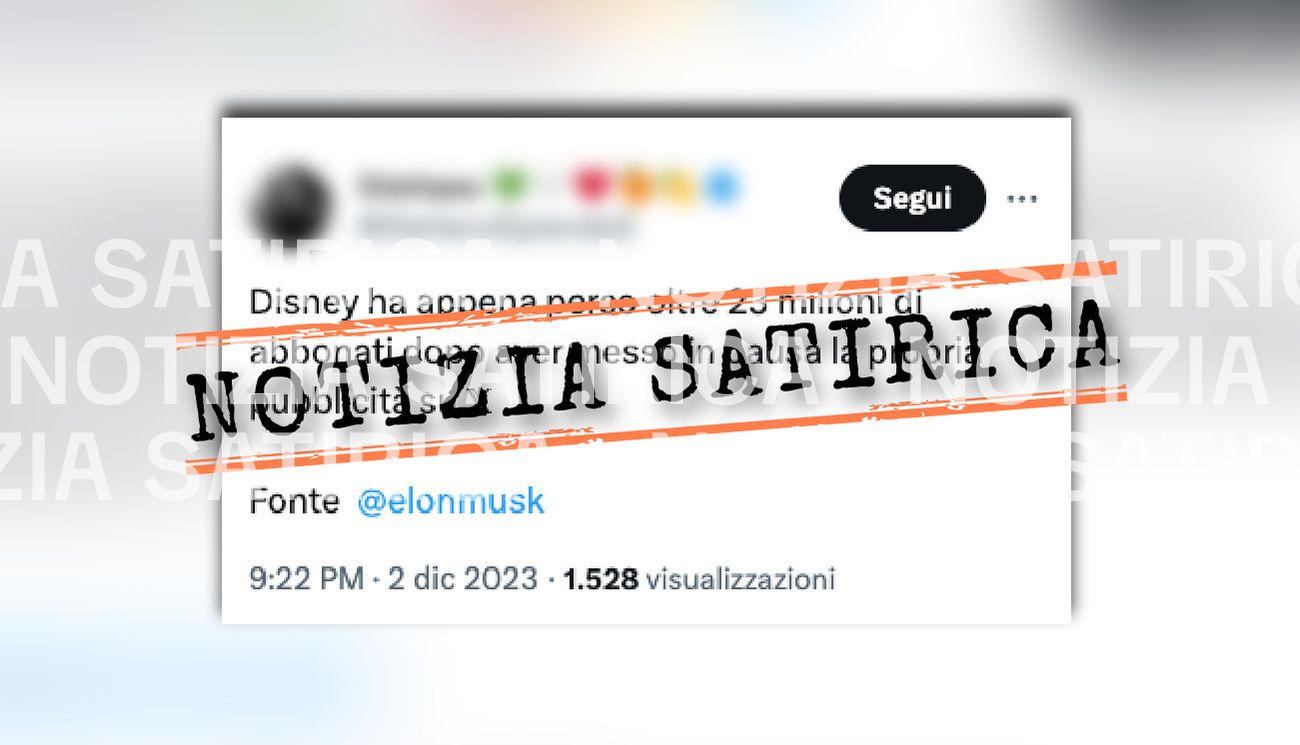Click the 9:22 PM timestamp
Image resolution: width=1300 pixels, height=745 pixels.
pyautogui.click(x=306, y=579)
